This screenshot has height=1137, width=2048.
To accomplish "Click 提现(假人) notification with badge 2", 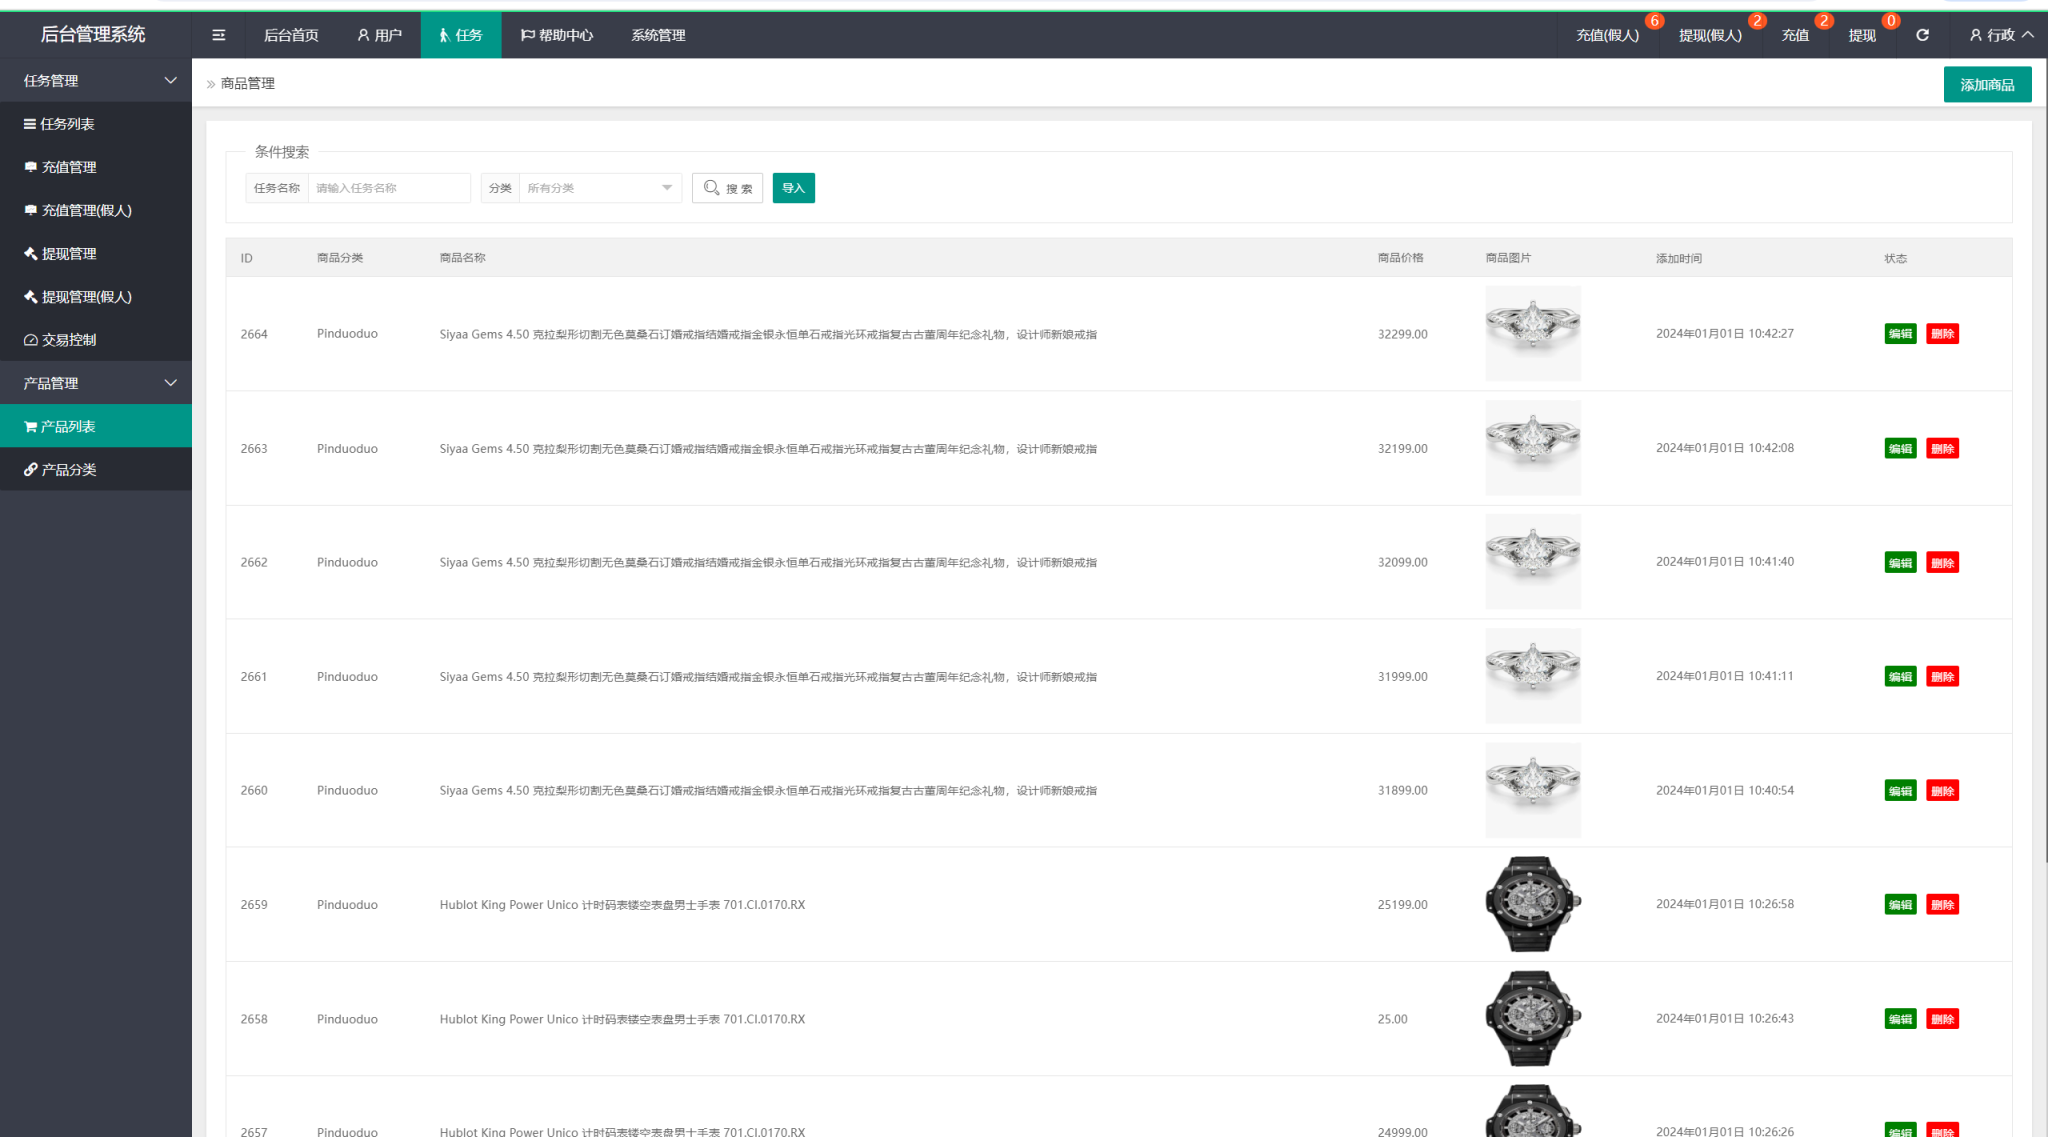I will click(x=1710, y=35).
